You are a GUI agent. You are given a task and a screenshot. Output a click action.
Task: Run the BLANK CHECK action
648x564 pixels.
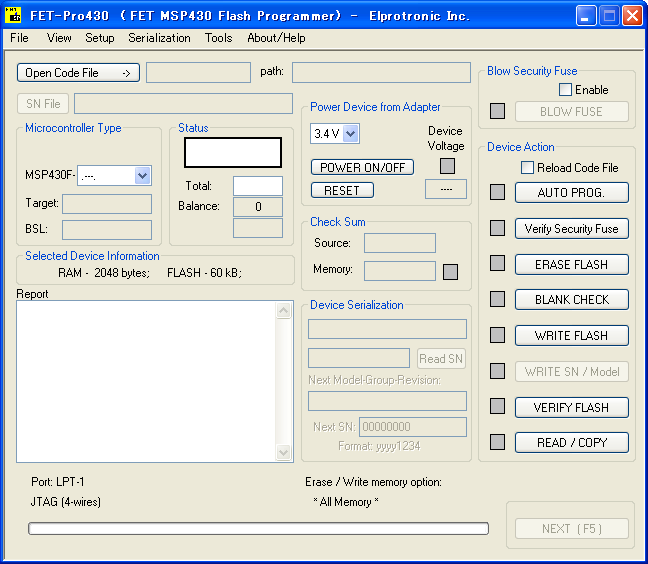pos(572,300)
